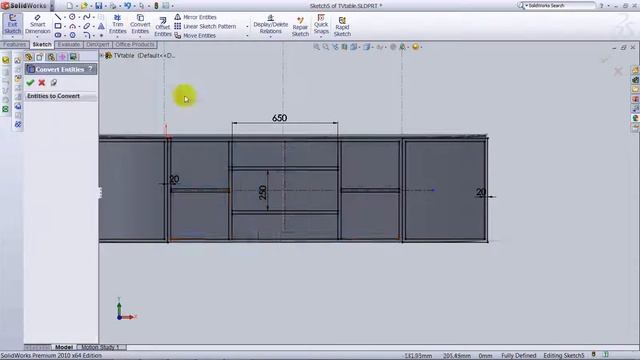Viewport: 640px width, 360px height.
Task: Click Mirror Entities
Action: pos(196,17)
